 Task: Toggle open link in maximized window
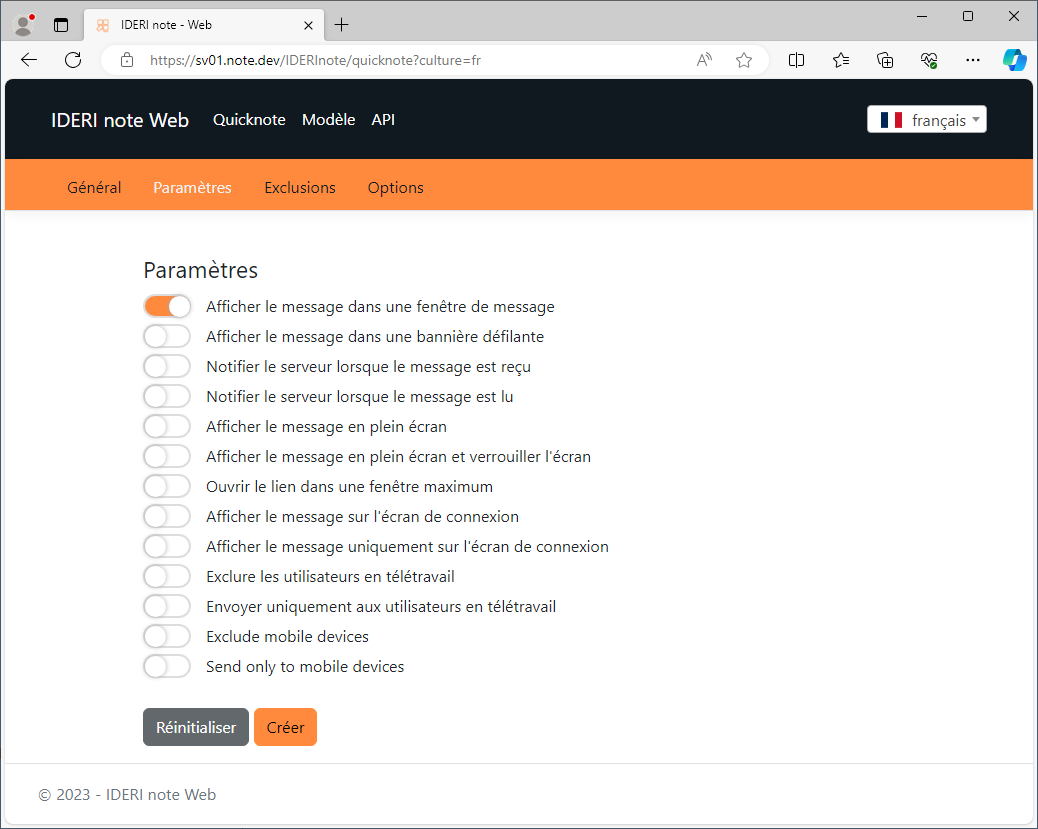(x=167, y=487)
